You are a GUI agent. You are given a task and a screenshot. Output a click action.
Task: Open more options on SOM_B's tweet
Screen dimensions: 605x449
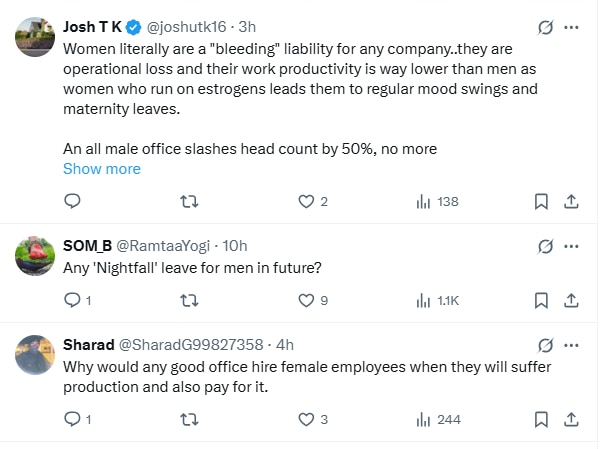click(x=572, y=245)
